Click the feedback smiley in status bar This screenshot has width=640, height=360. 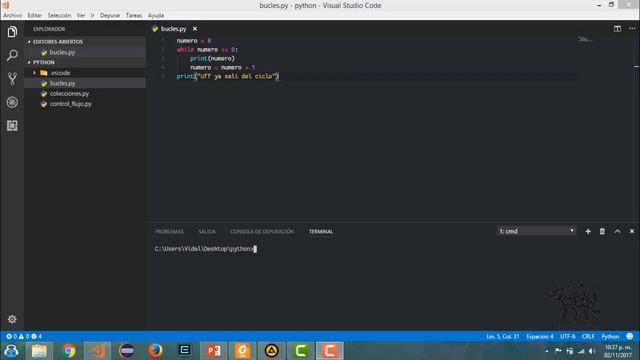coord(629,336)
